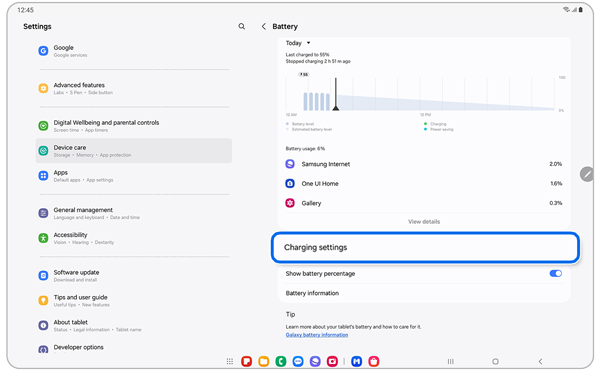Launch Galaxy Store bag app in taskbar

point(374,361)
